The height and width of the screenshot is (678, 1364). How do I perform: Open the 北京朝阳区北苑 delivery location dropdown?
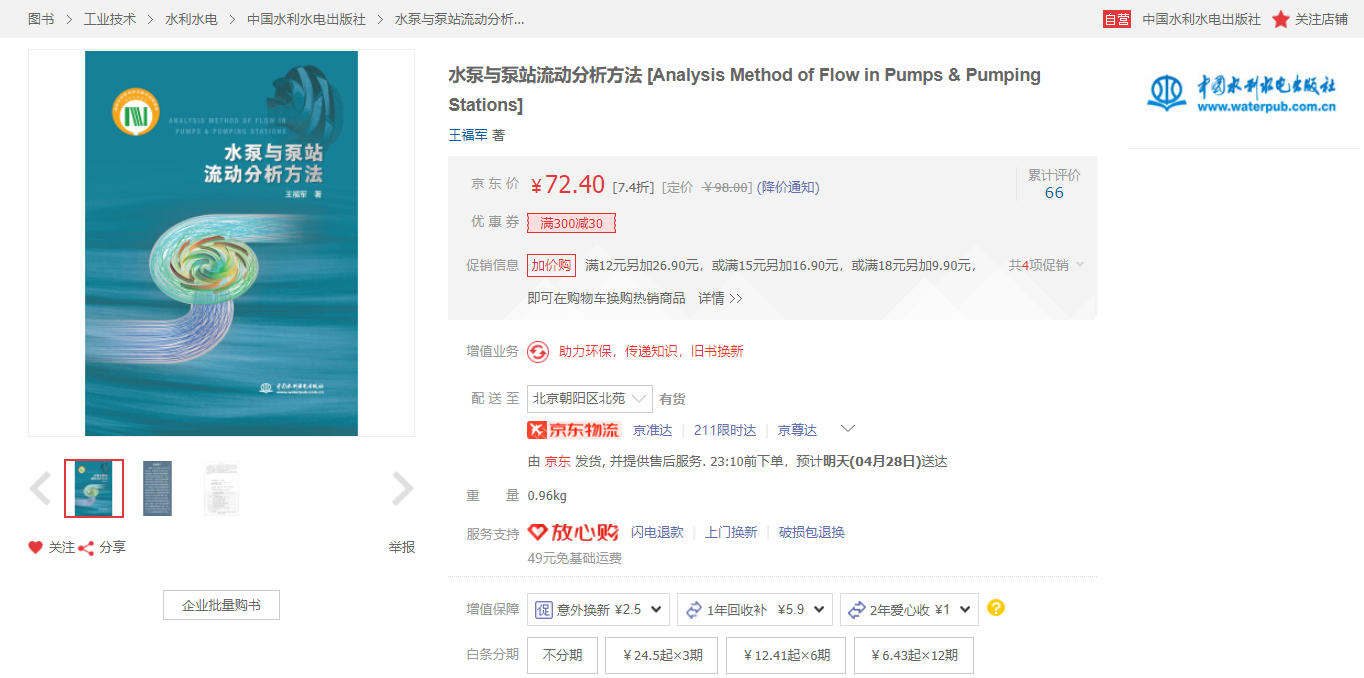589,398
